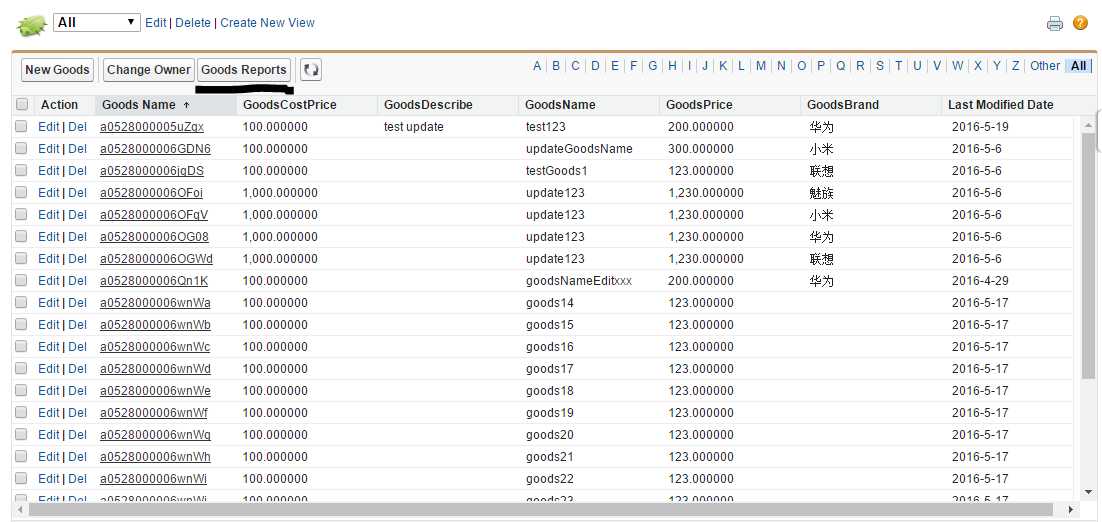Click the 魅族 brand cell

pos(821,193)
